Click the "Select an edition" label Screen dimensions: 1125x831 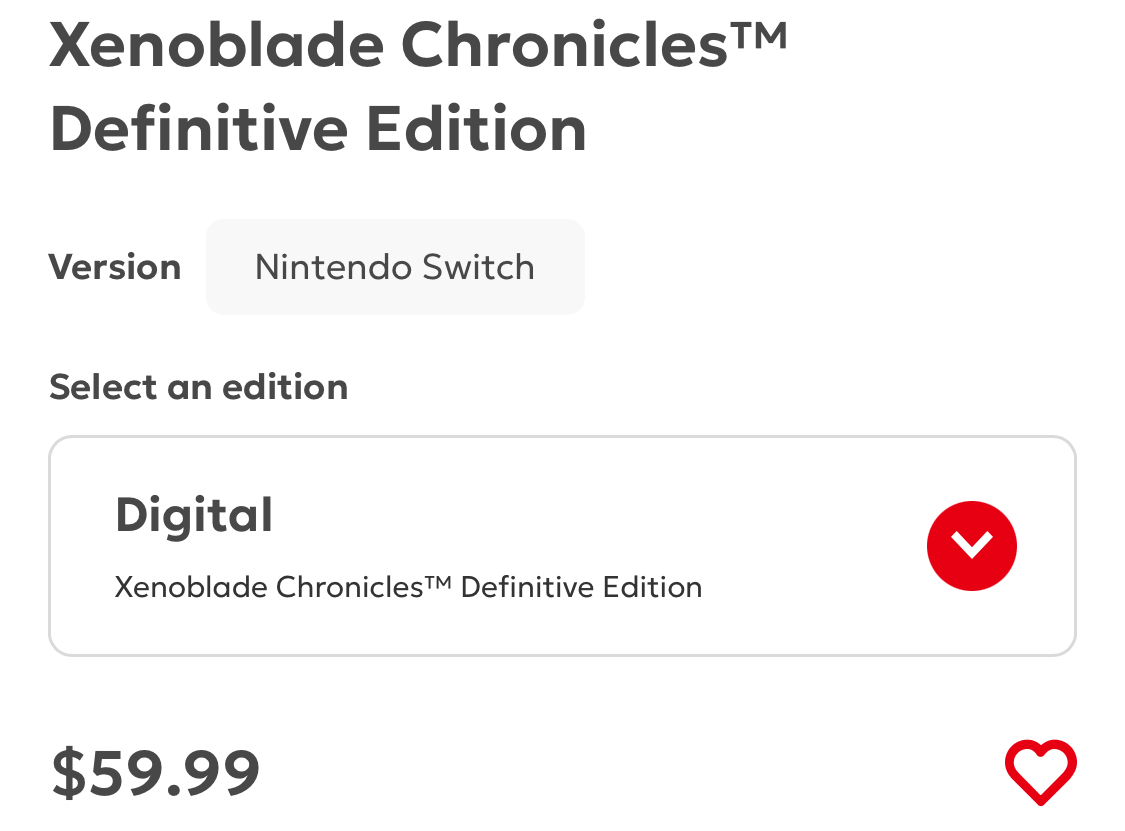[198, 387]
